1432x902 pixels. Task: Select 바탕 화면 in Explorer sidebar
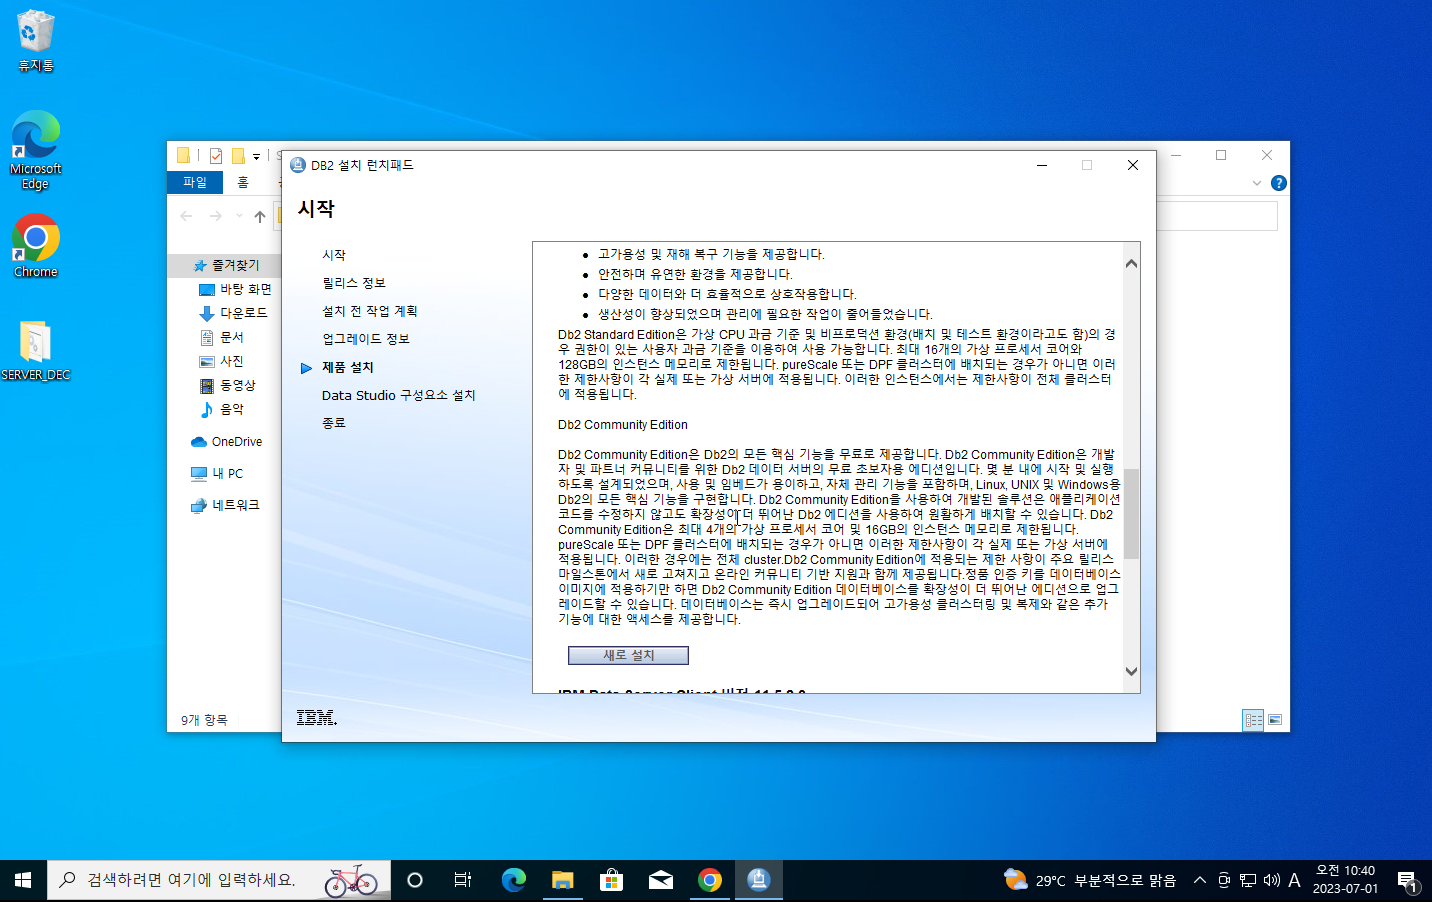pos(235,289)
